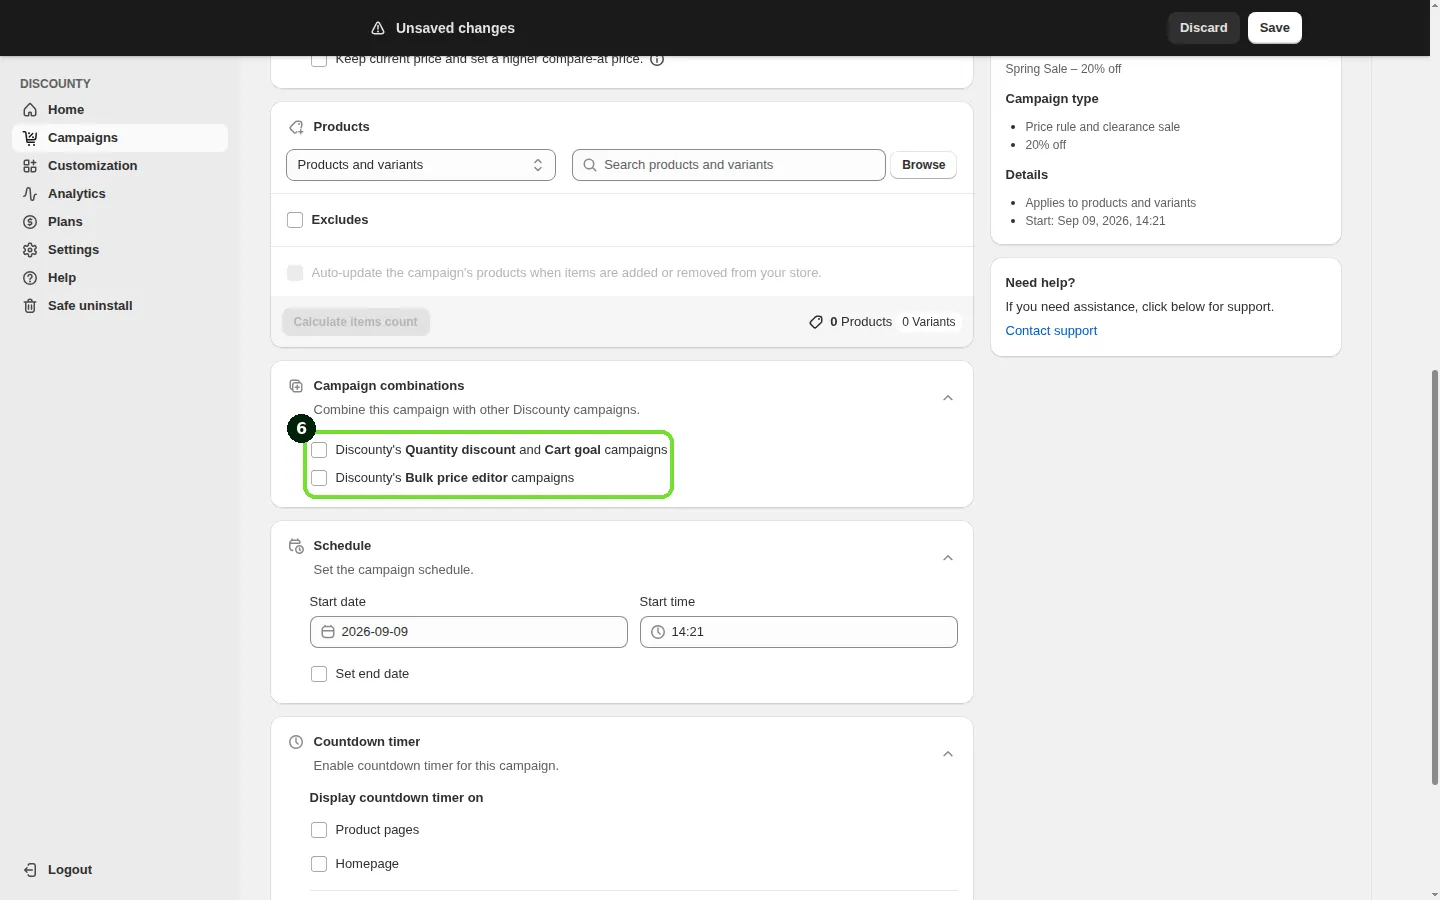Image resolution: width=1440 pixels, height=900 pixels.
Task: Click the Unsaved changes warning icon
Action: (378, 28)
